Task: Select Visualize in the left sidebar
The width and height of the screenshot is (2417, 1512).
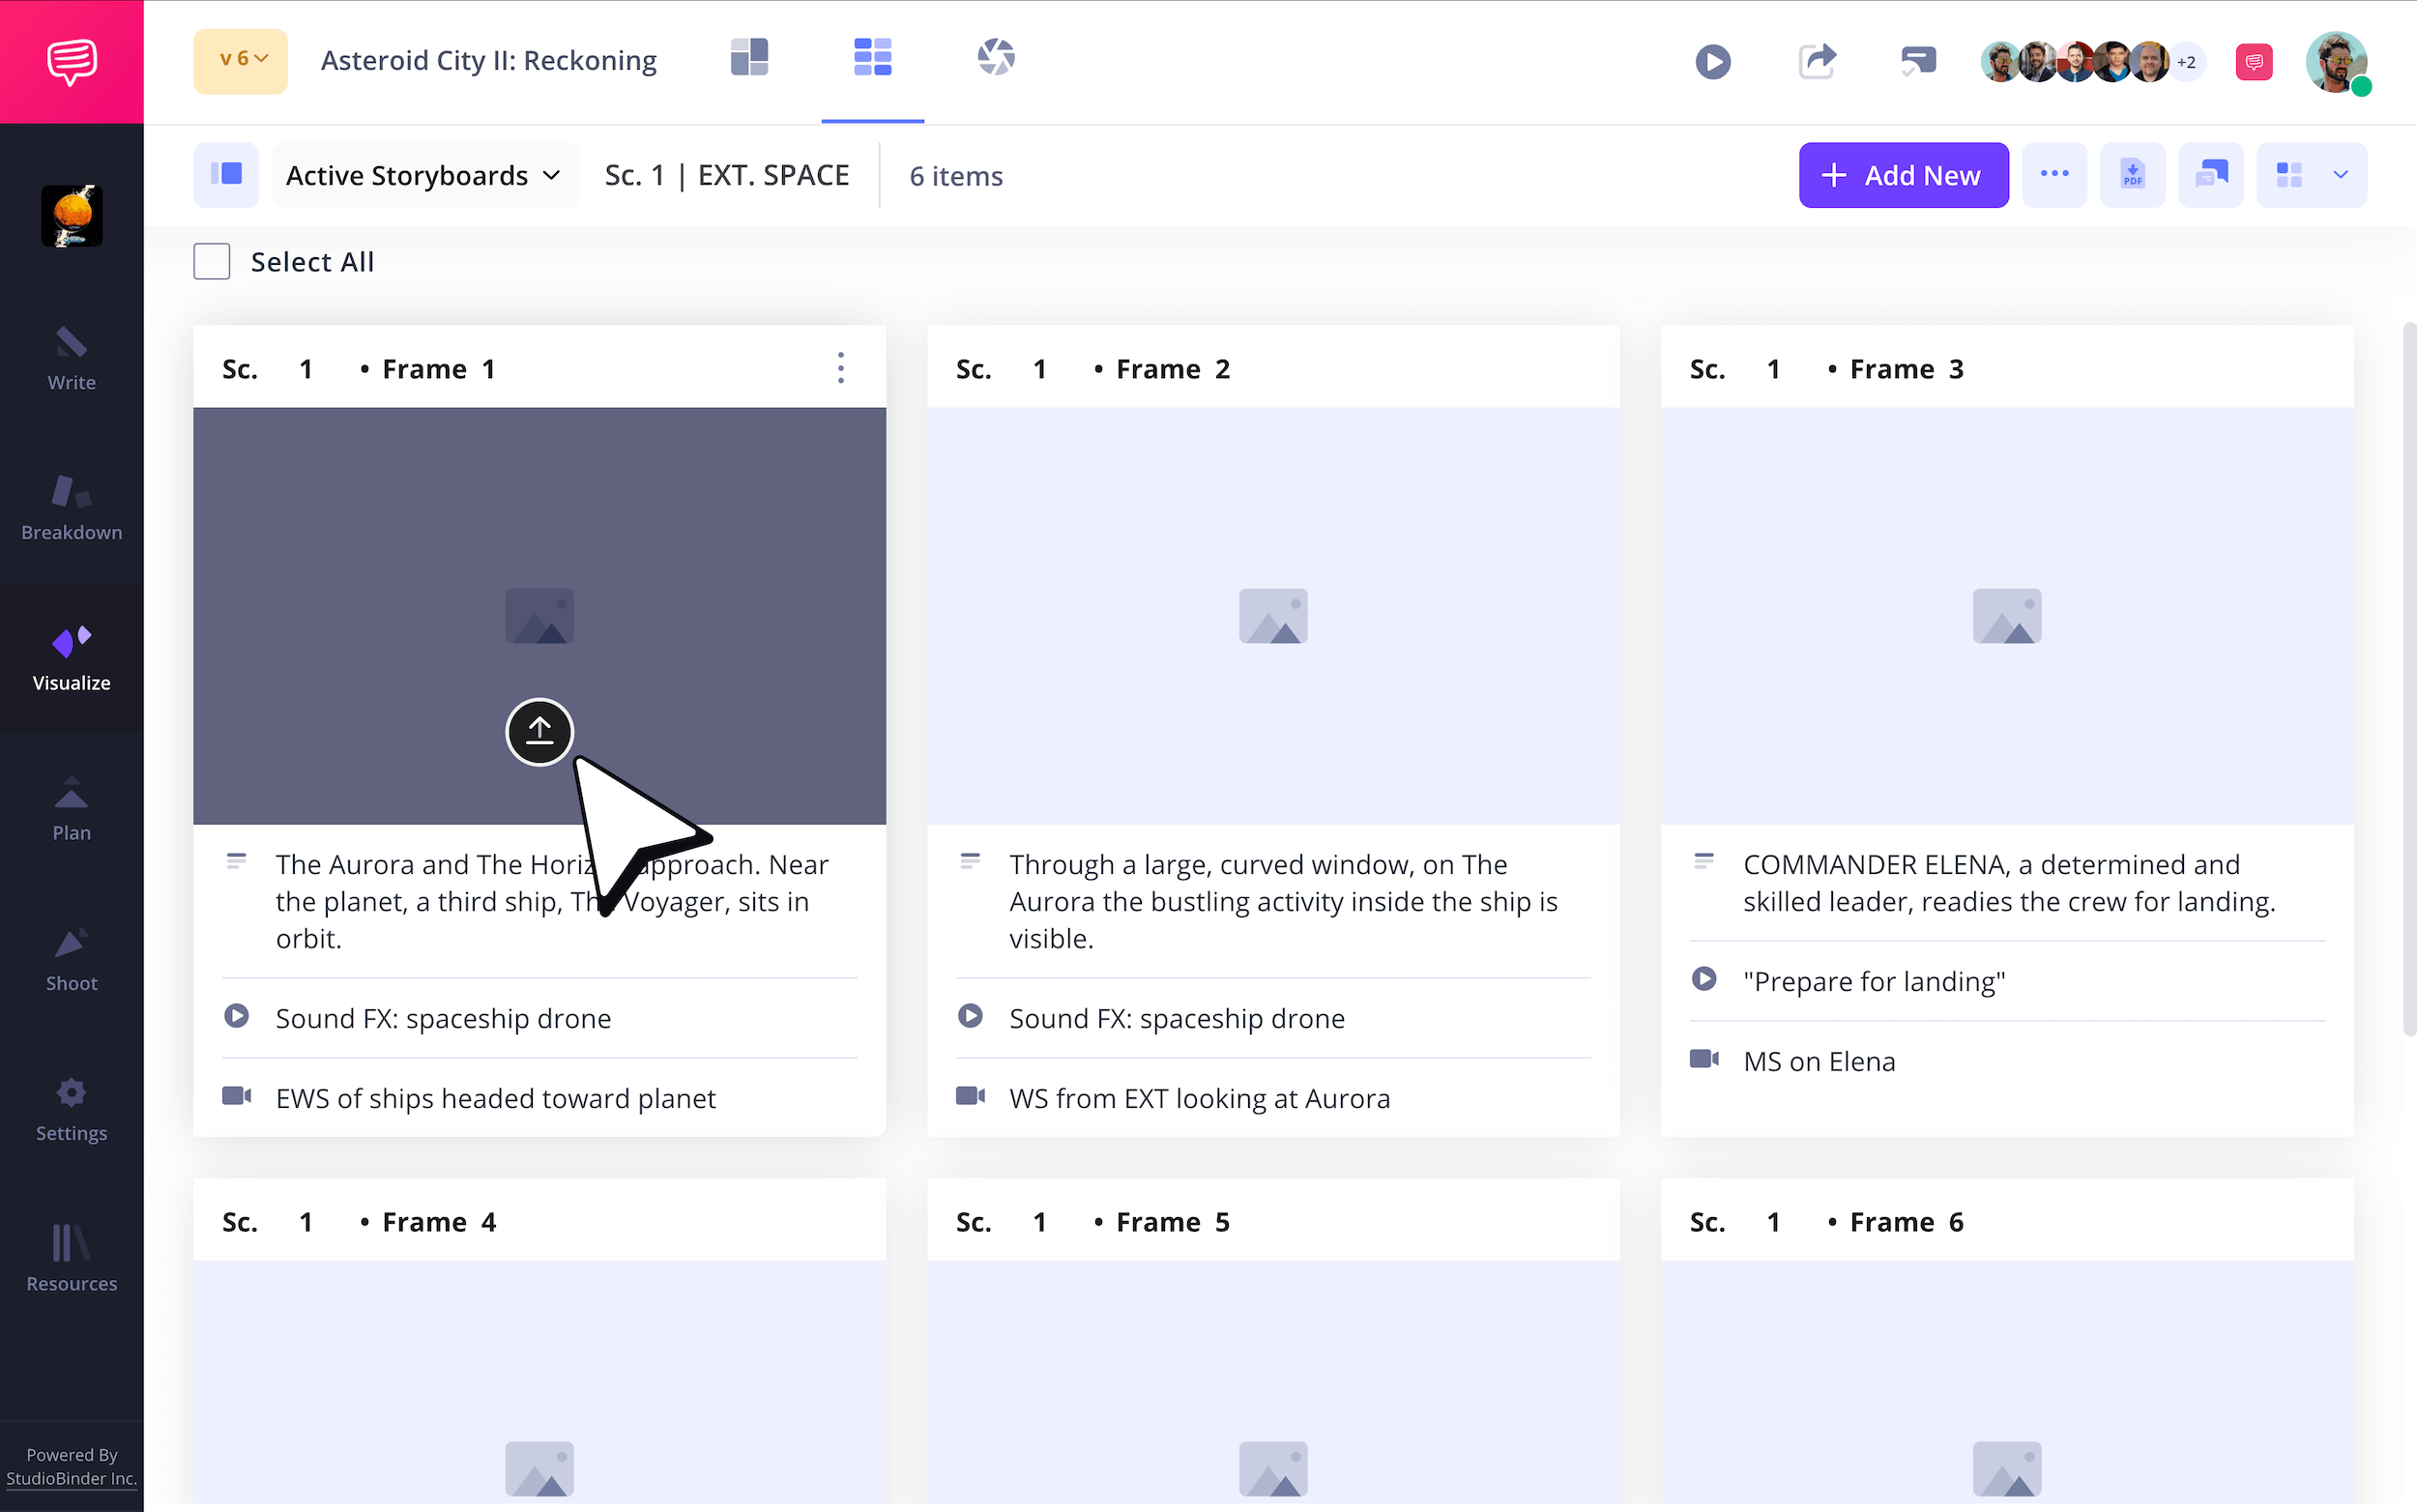Action: (71, 657)
